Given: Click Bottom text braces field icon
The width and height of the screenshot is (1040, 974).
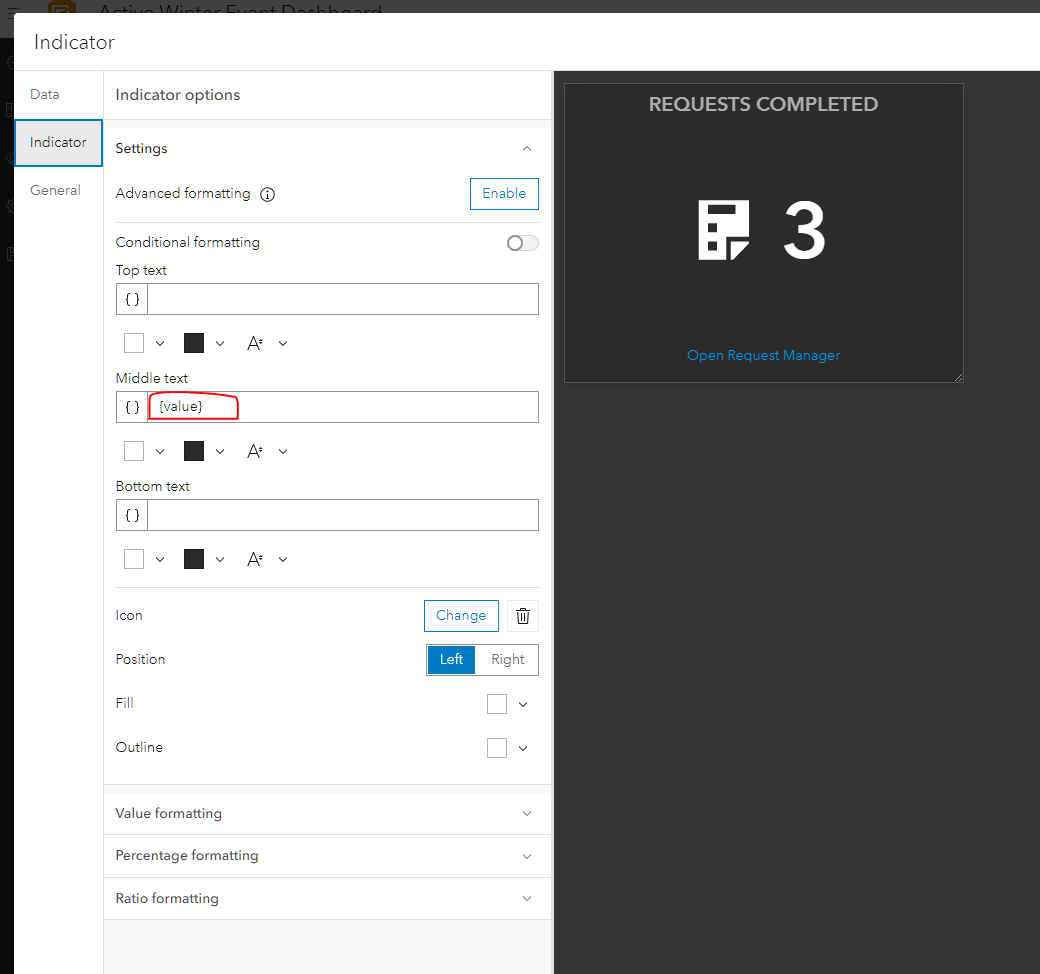Looking at the screenshot, I should coord(132,515).
